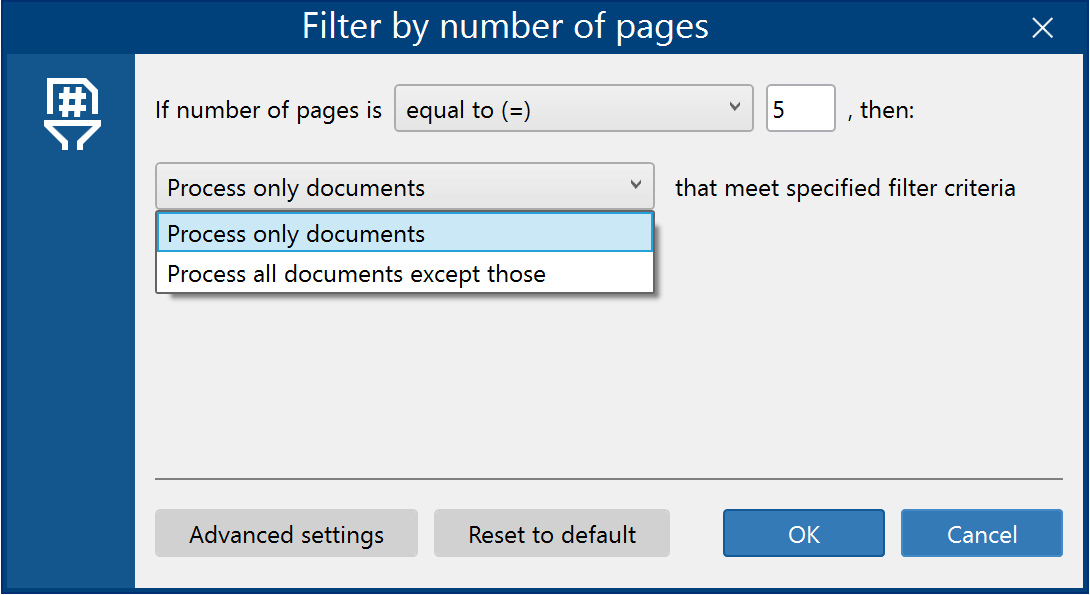Collapse the "Process only documents" combo box
Image resolution: width=1090 pixels, height=595 pixels.
(405, 186)
